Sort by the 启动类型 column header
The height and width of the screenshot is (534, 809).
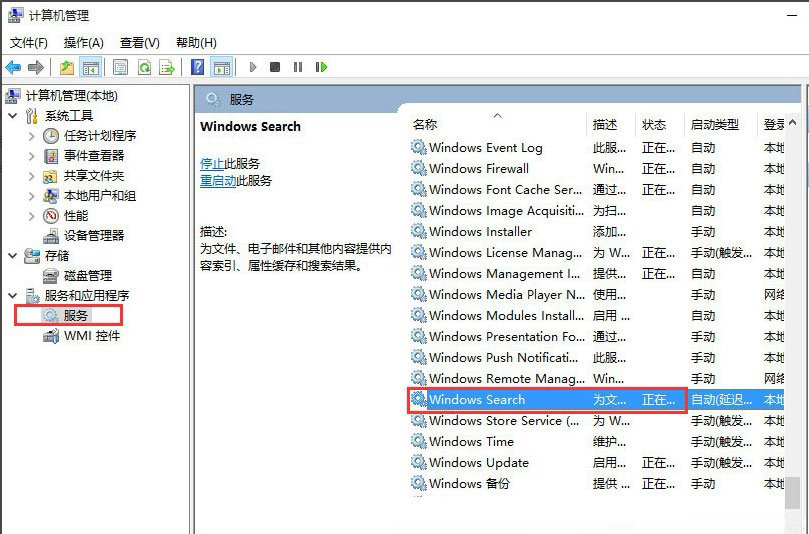715,124
